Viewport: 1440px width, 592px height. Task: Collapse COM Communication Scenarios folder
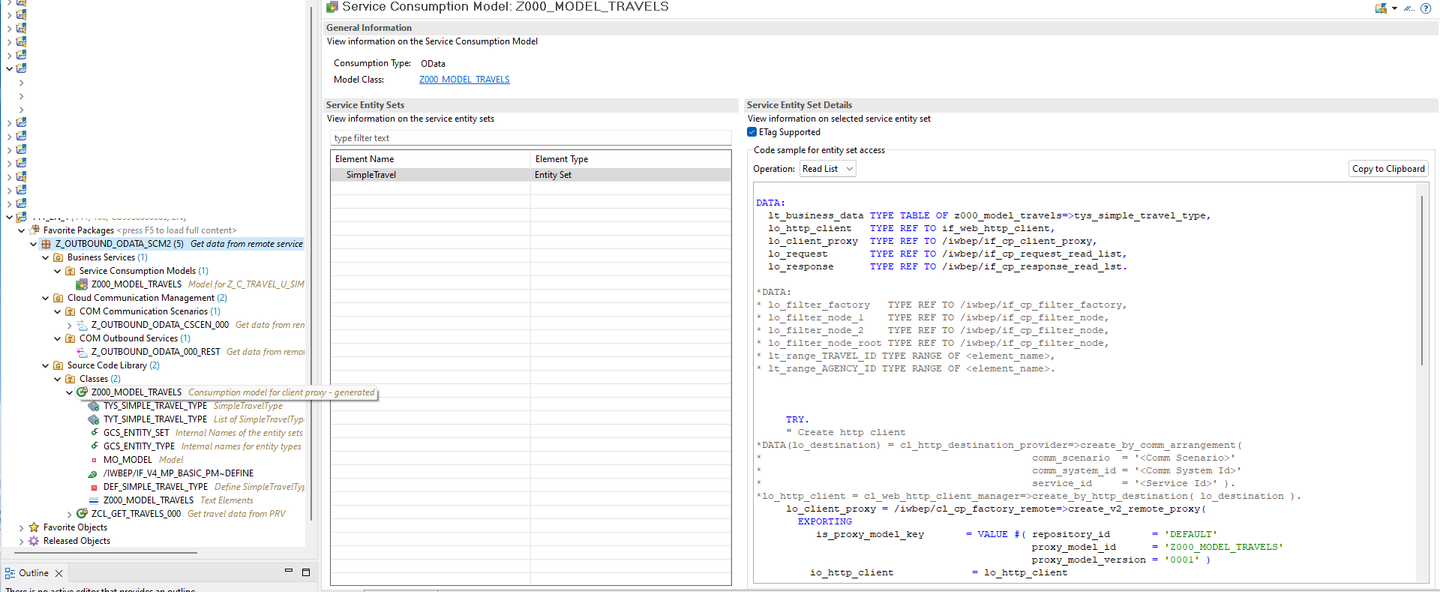pyautogui.click(x=58, y=311)
